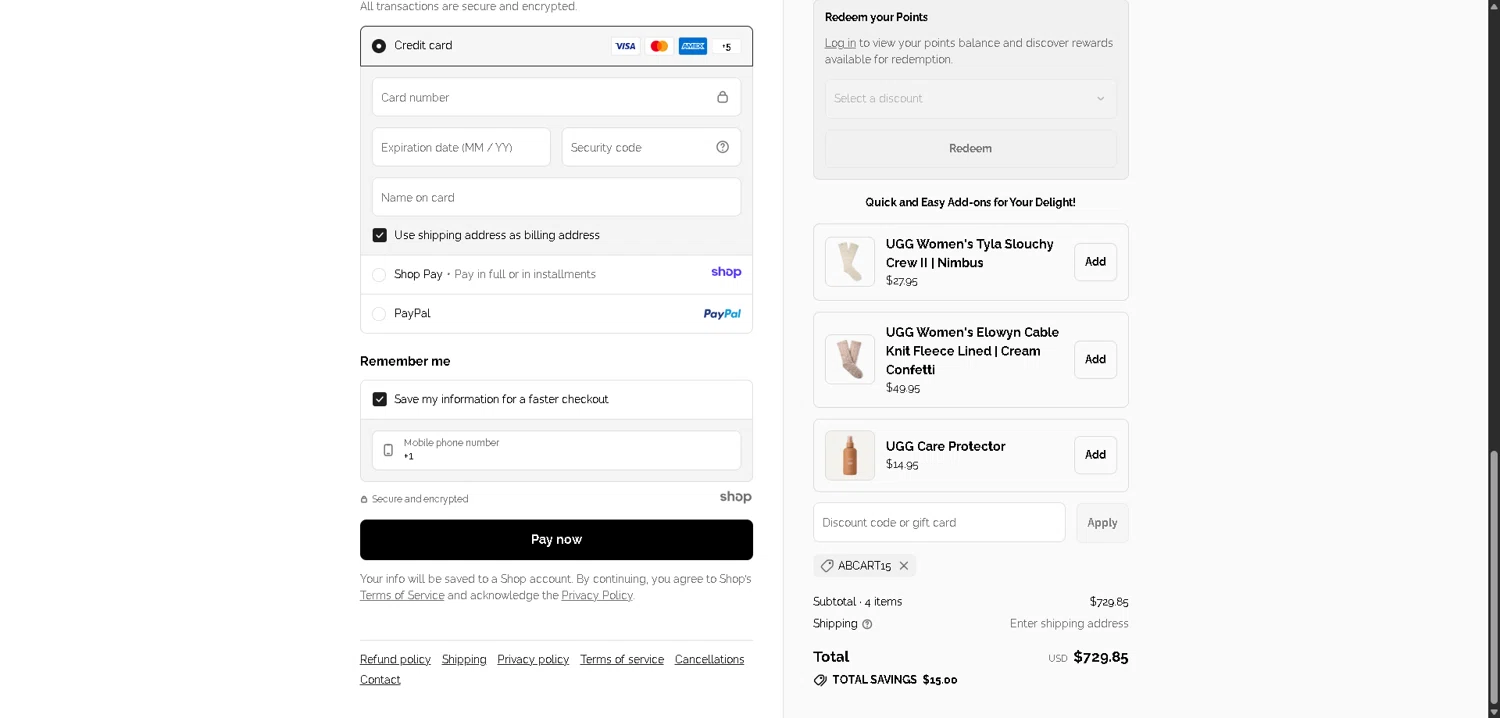
Task: Select Credit card payment option
Action: [x=379, y=46]
